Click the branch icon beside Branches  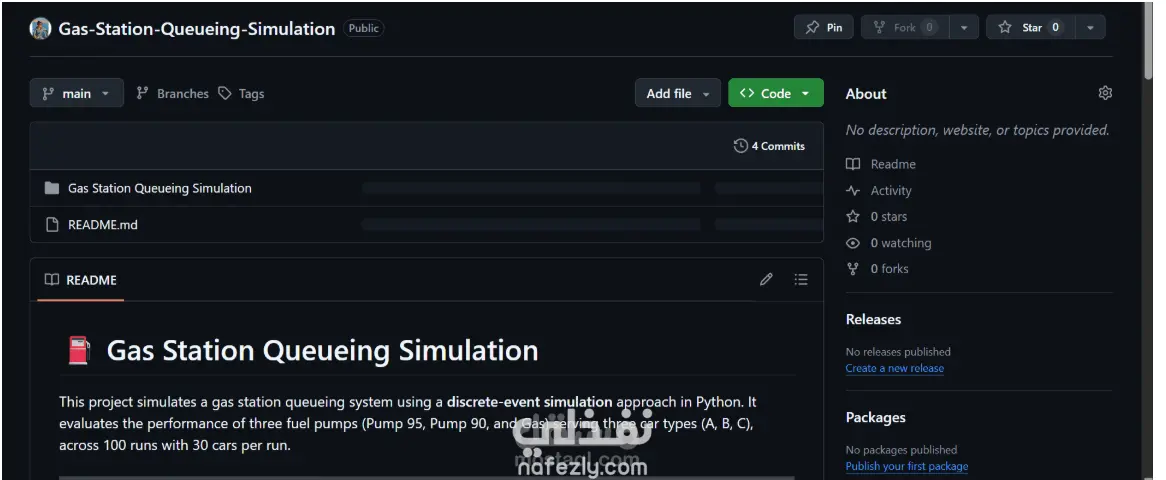pyautogui.click(x=143, y=94)
